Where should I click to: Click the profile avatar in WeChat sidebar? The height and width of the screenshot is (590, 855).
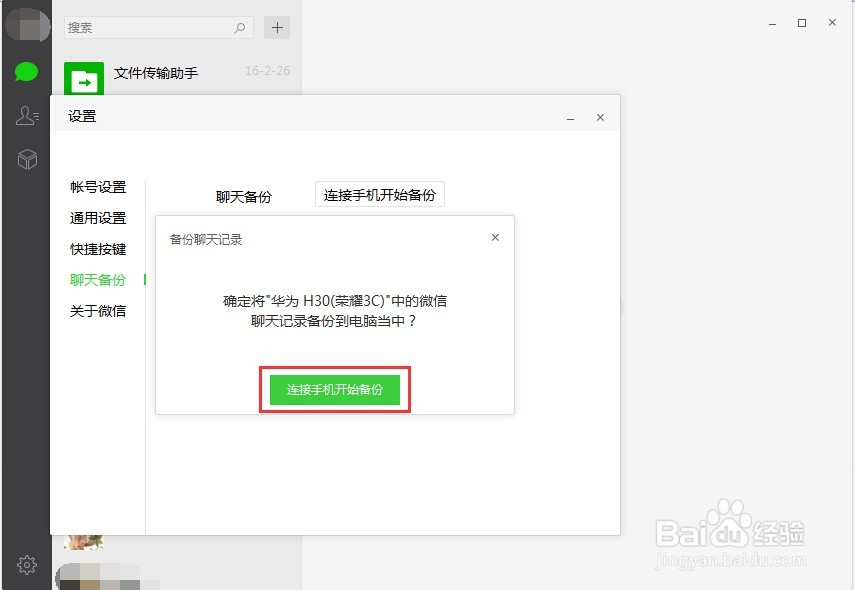pyautogui.click(x=27, y=25)
